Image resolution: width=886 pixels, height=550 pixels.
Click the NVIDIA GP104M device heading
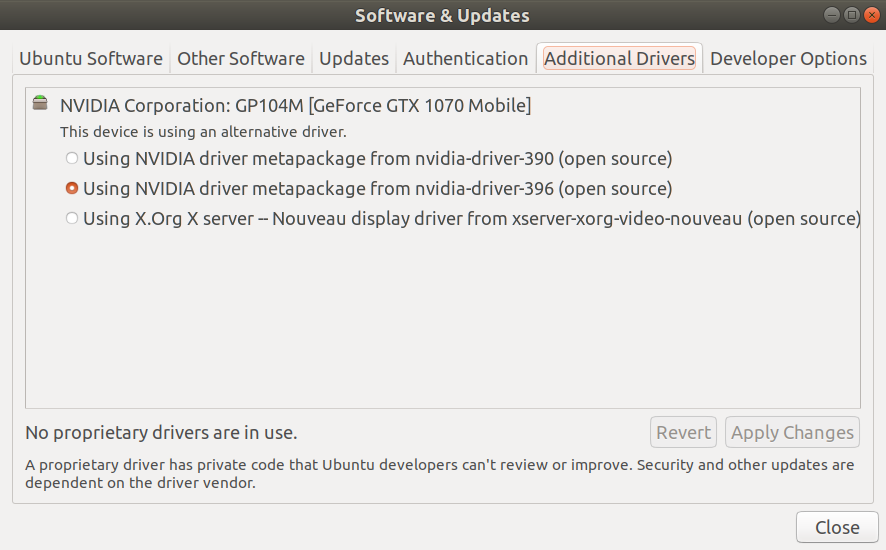coord(295,105)
